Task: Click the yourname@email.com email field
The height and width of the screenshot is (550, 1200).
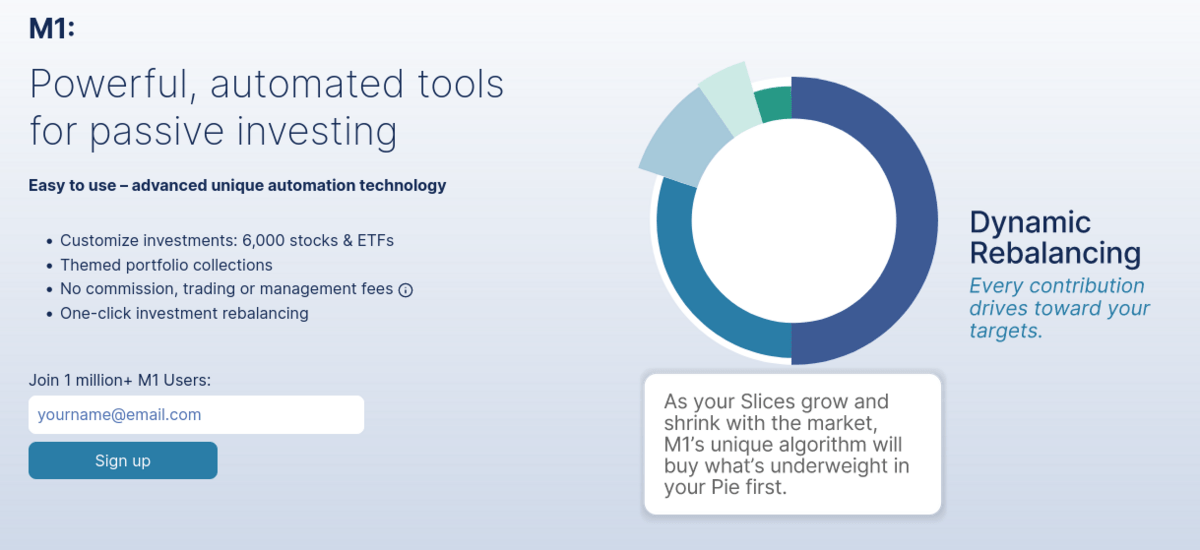Action: (x=196, y=415)
